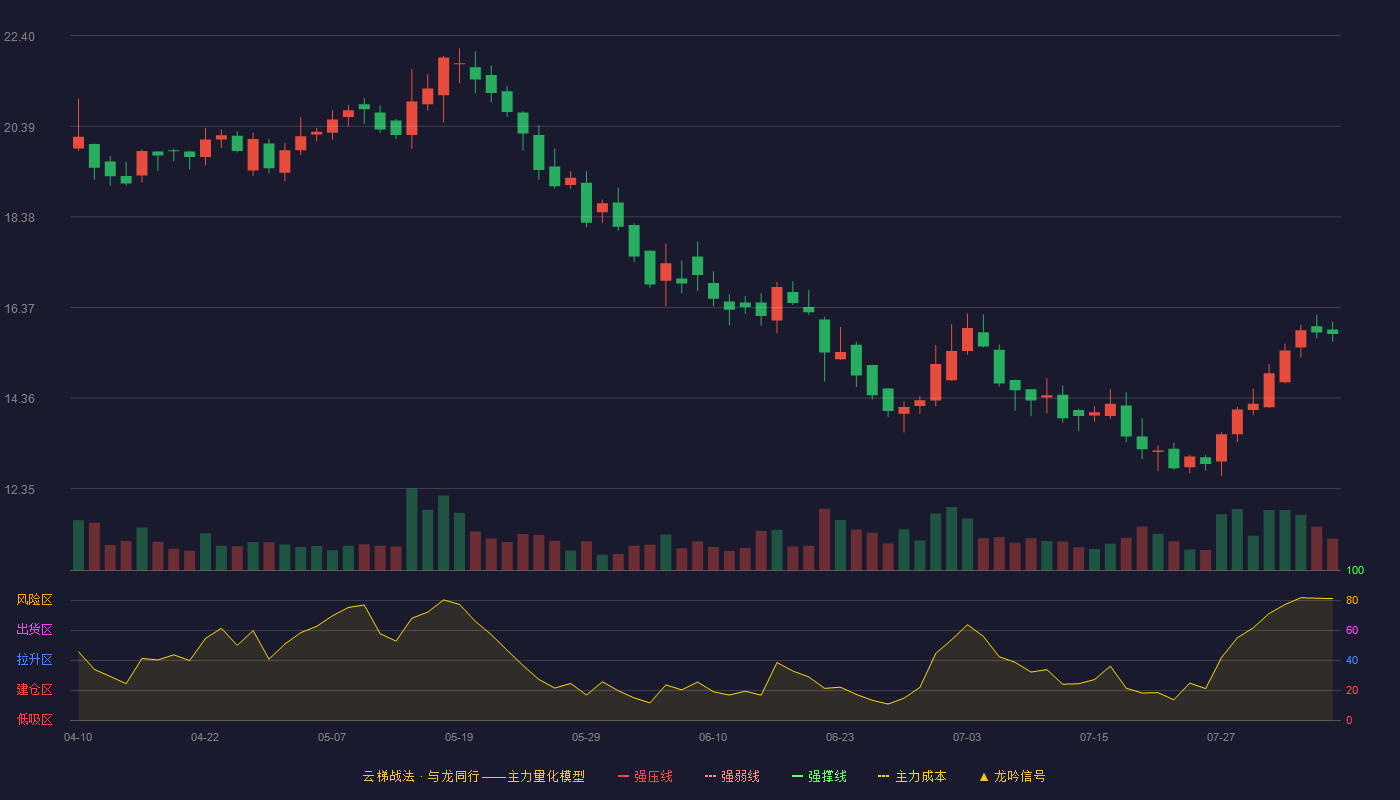Click the candlestick above the 07-03 date

(x=967, y=339)
